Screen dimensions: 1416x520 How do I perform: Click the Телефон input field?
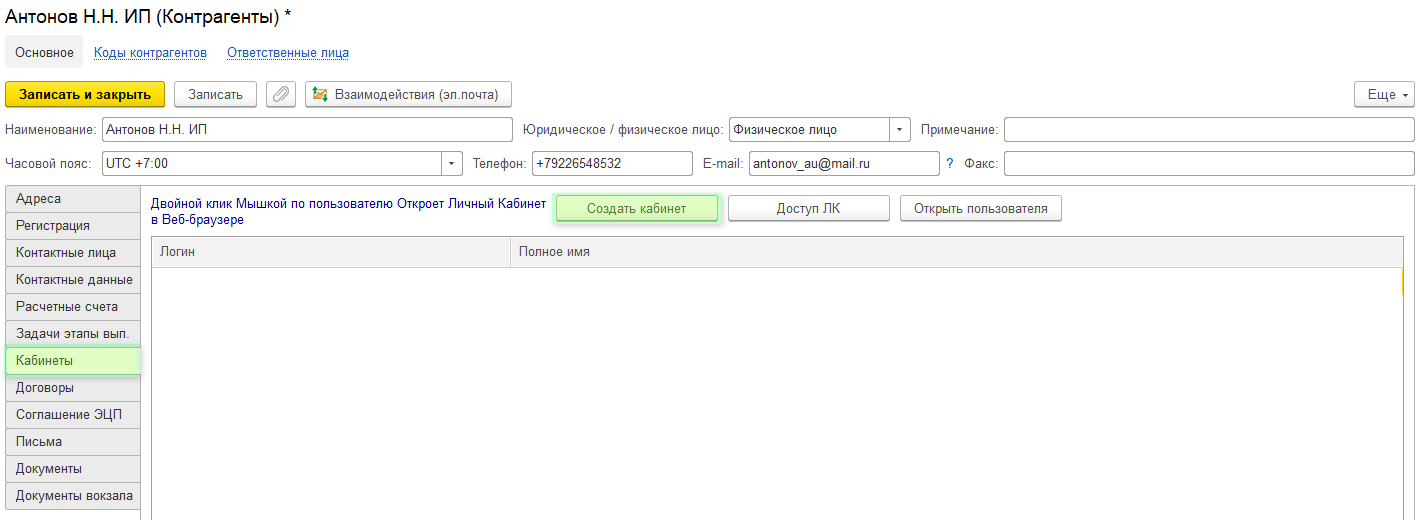pyautogui.click(x=611, y=163)
